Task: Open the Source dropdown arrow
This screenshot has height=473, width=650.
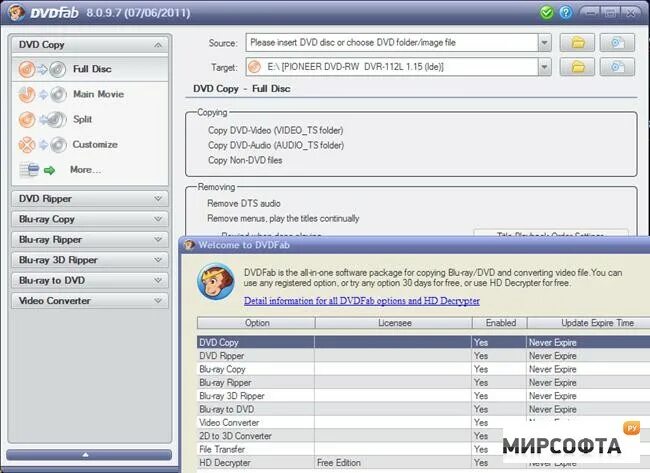Action: tap(544, 43)
